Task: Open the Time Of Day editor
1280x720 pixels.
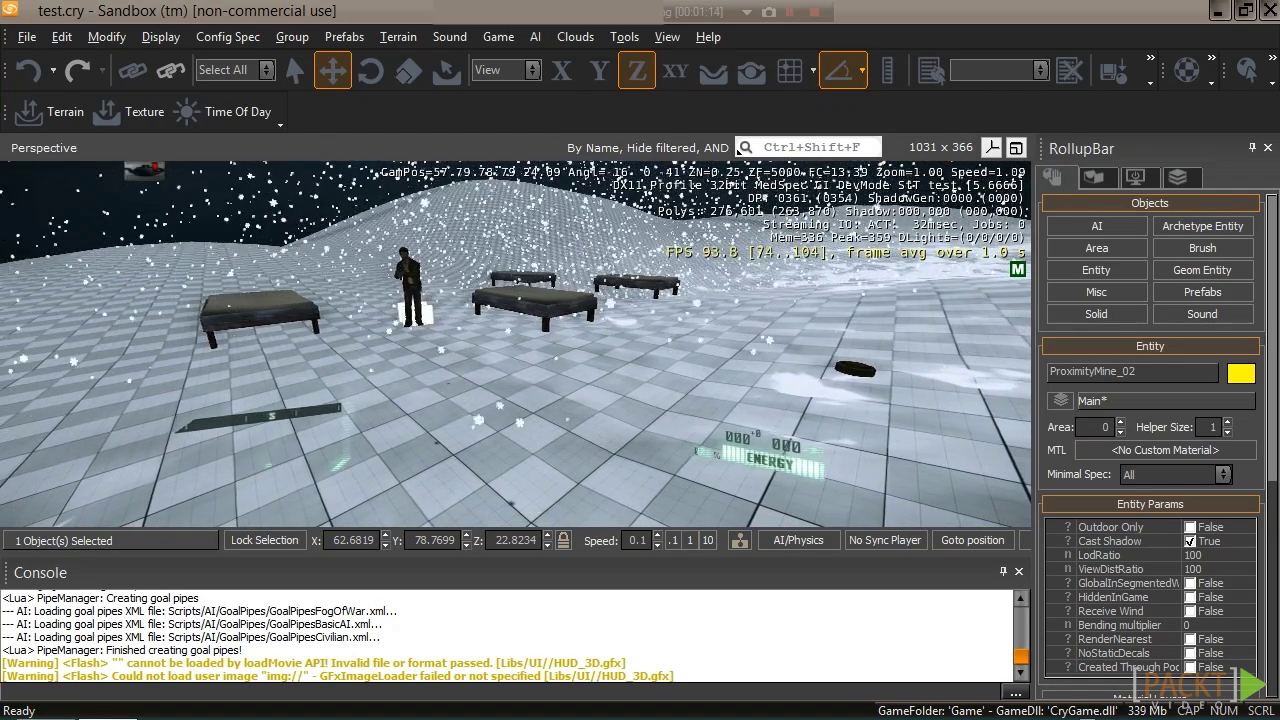Action: [224, 112]
